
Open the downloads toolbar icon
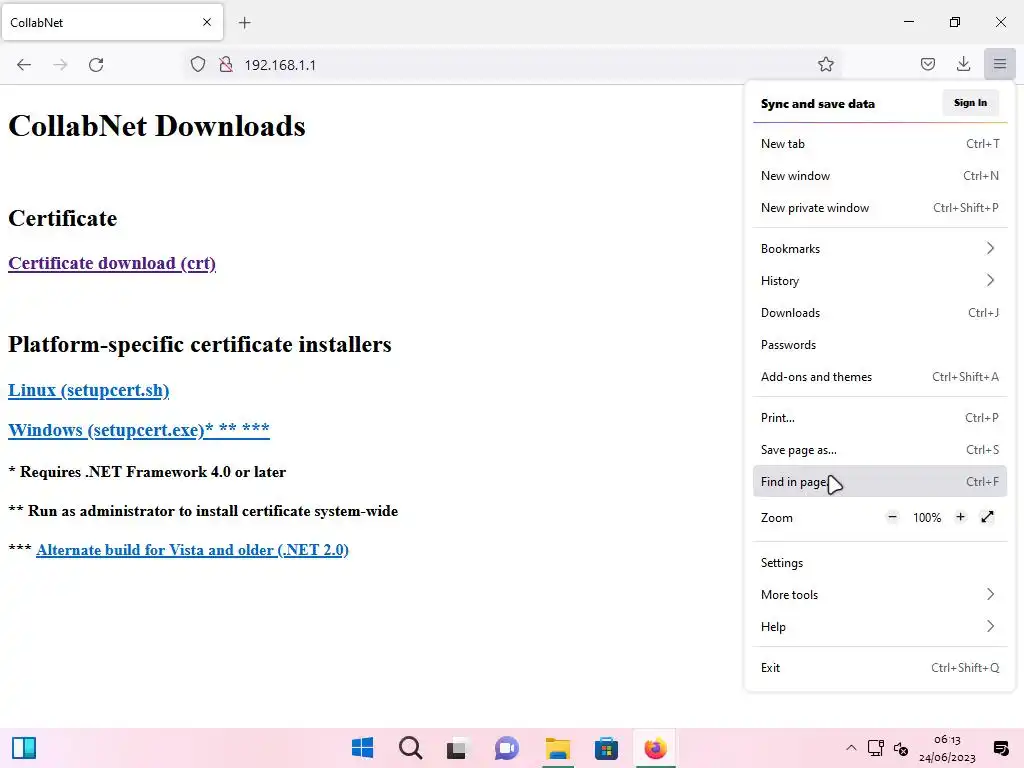point(963,64)
